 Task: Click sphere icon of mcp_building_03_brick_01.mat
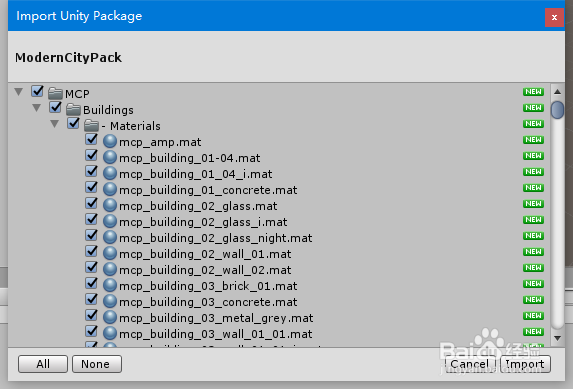(110, 286)
